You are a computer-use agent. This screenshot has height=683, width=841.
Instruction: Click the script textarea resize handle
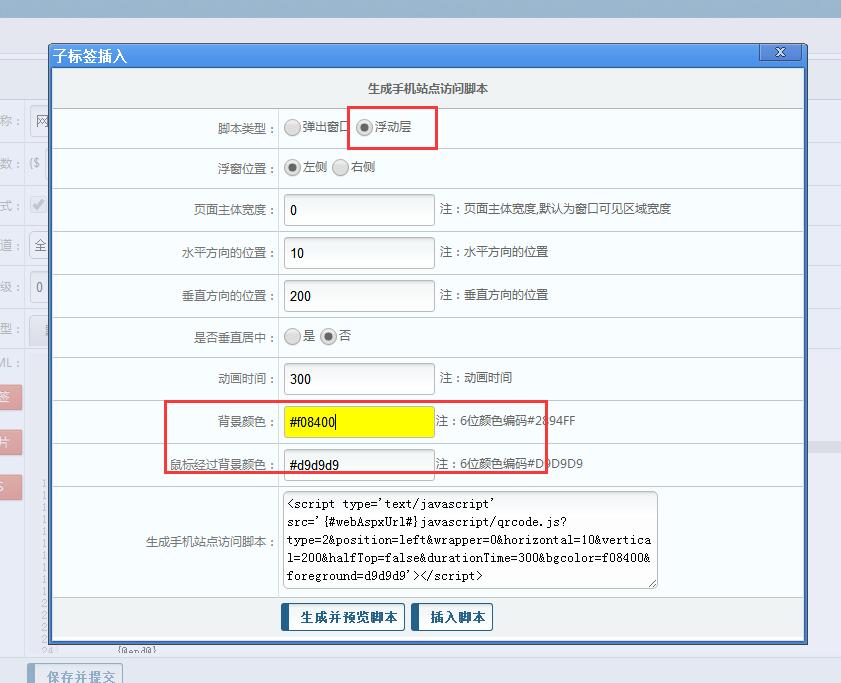pyautogui.click(x=652, y=583)
